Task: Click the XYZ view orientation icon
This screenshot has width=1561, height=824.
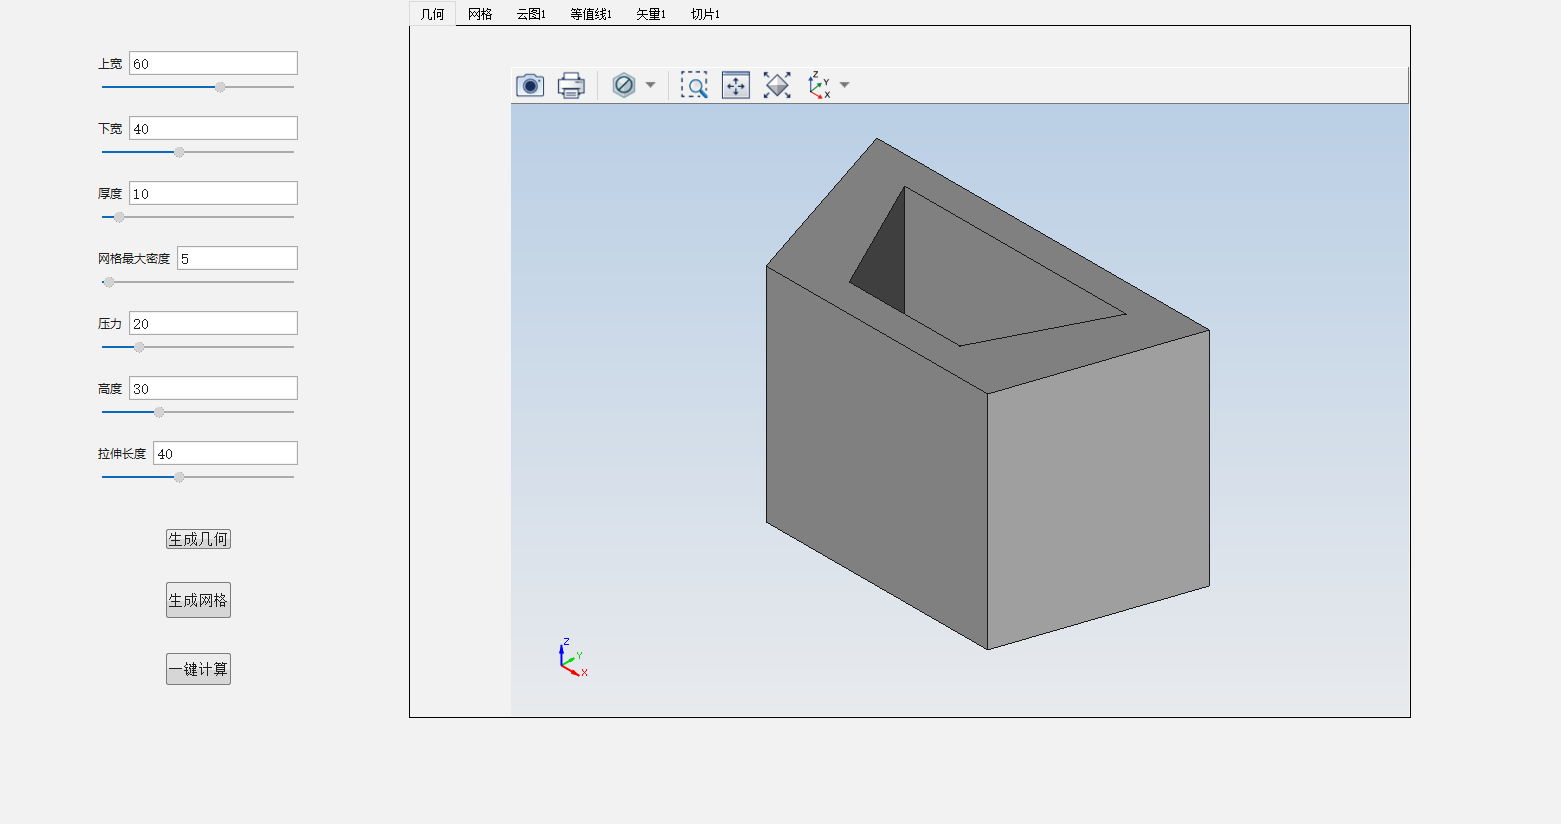Action: pos(819,85)
